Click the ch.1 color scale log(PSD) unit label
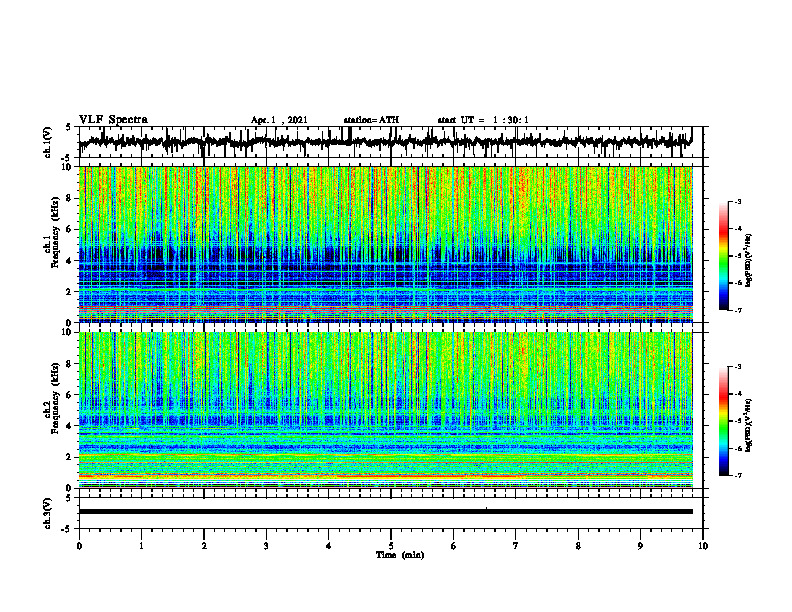This screenshot has width=792, height=612. pos(749,260)
